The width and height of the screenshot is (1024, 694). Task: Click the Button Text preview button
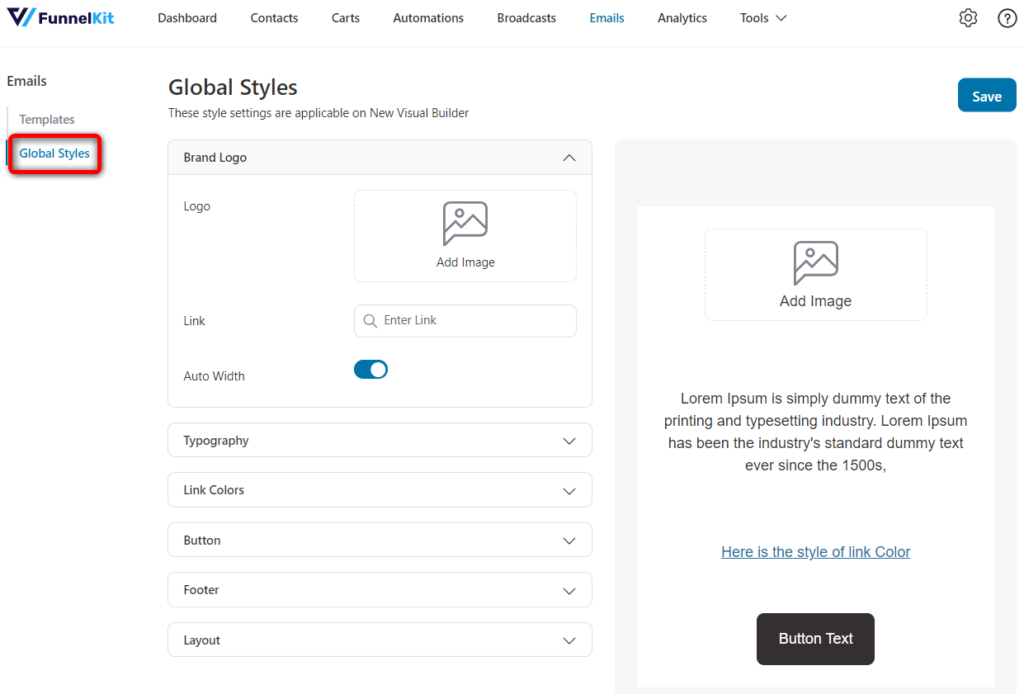[x=815, y=639]
